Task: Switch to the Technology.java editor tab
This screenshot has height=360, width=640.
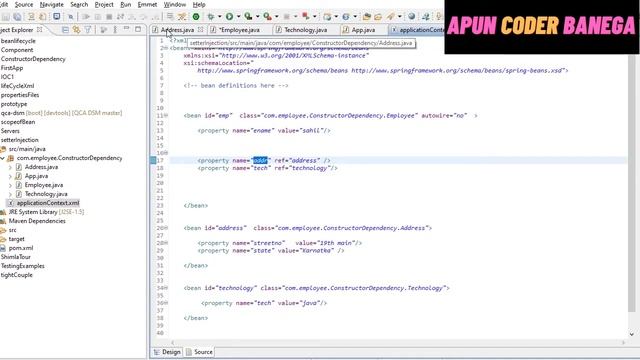Action: click(305, 30)
